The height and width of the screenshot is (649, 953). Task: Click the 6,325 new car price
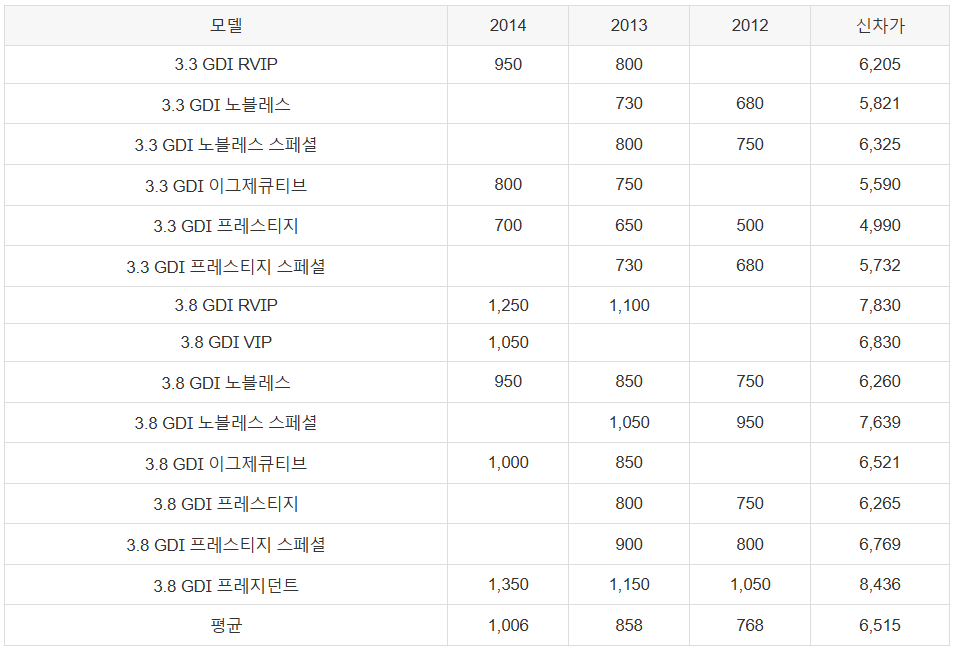pyautogui.click(x=879, y=145)
